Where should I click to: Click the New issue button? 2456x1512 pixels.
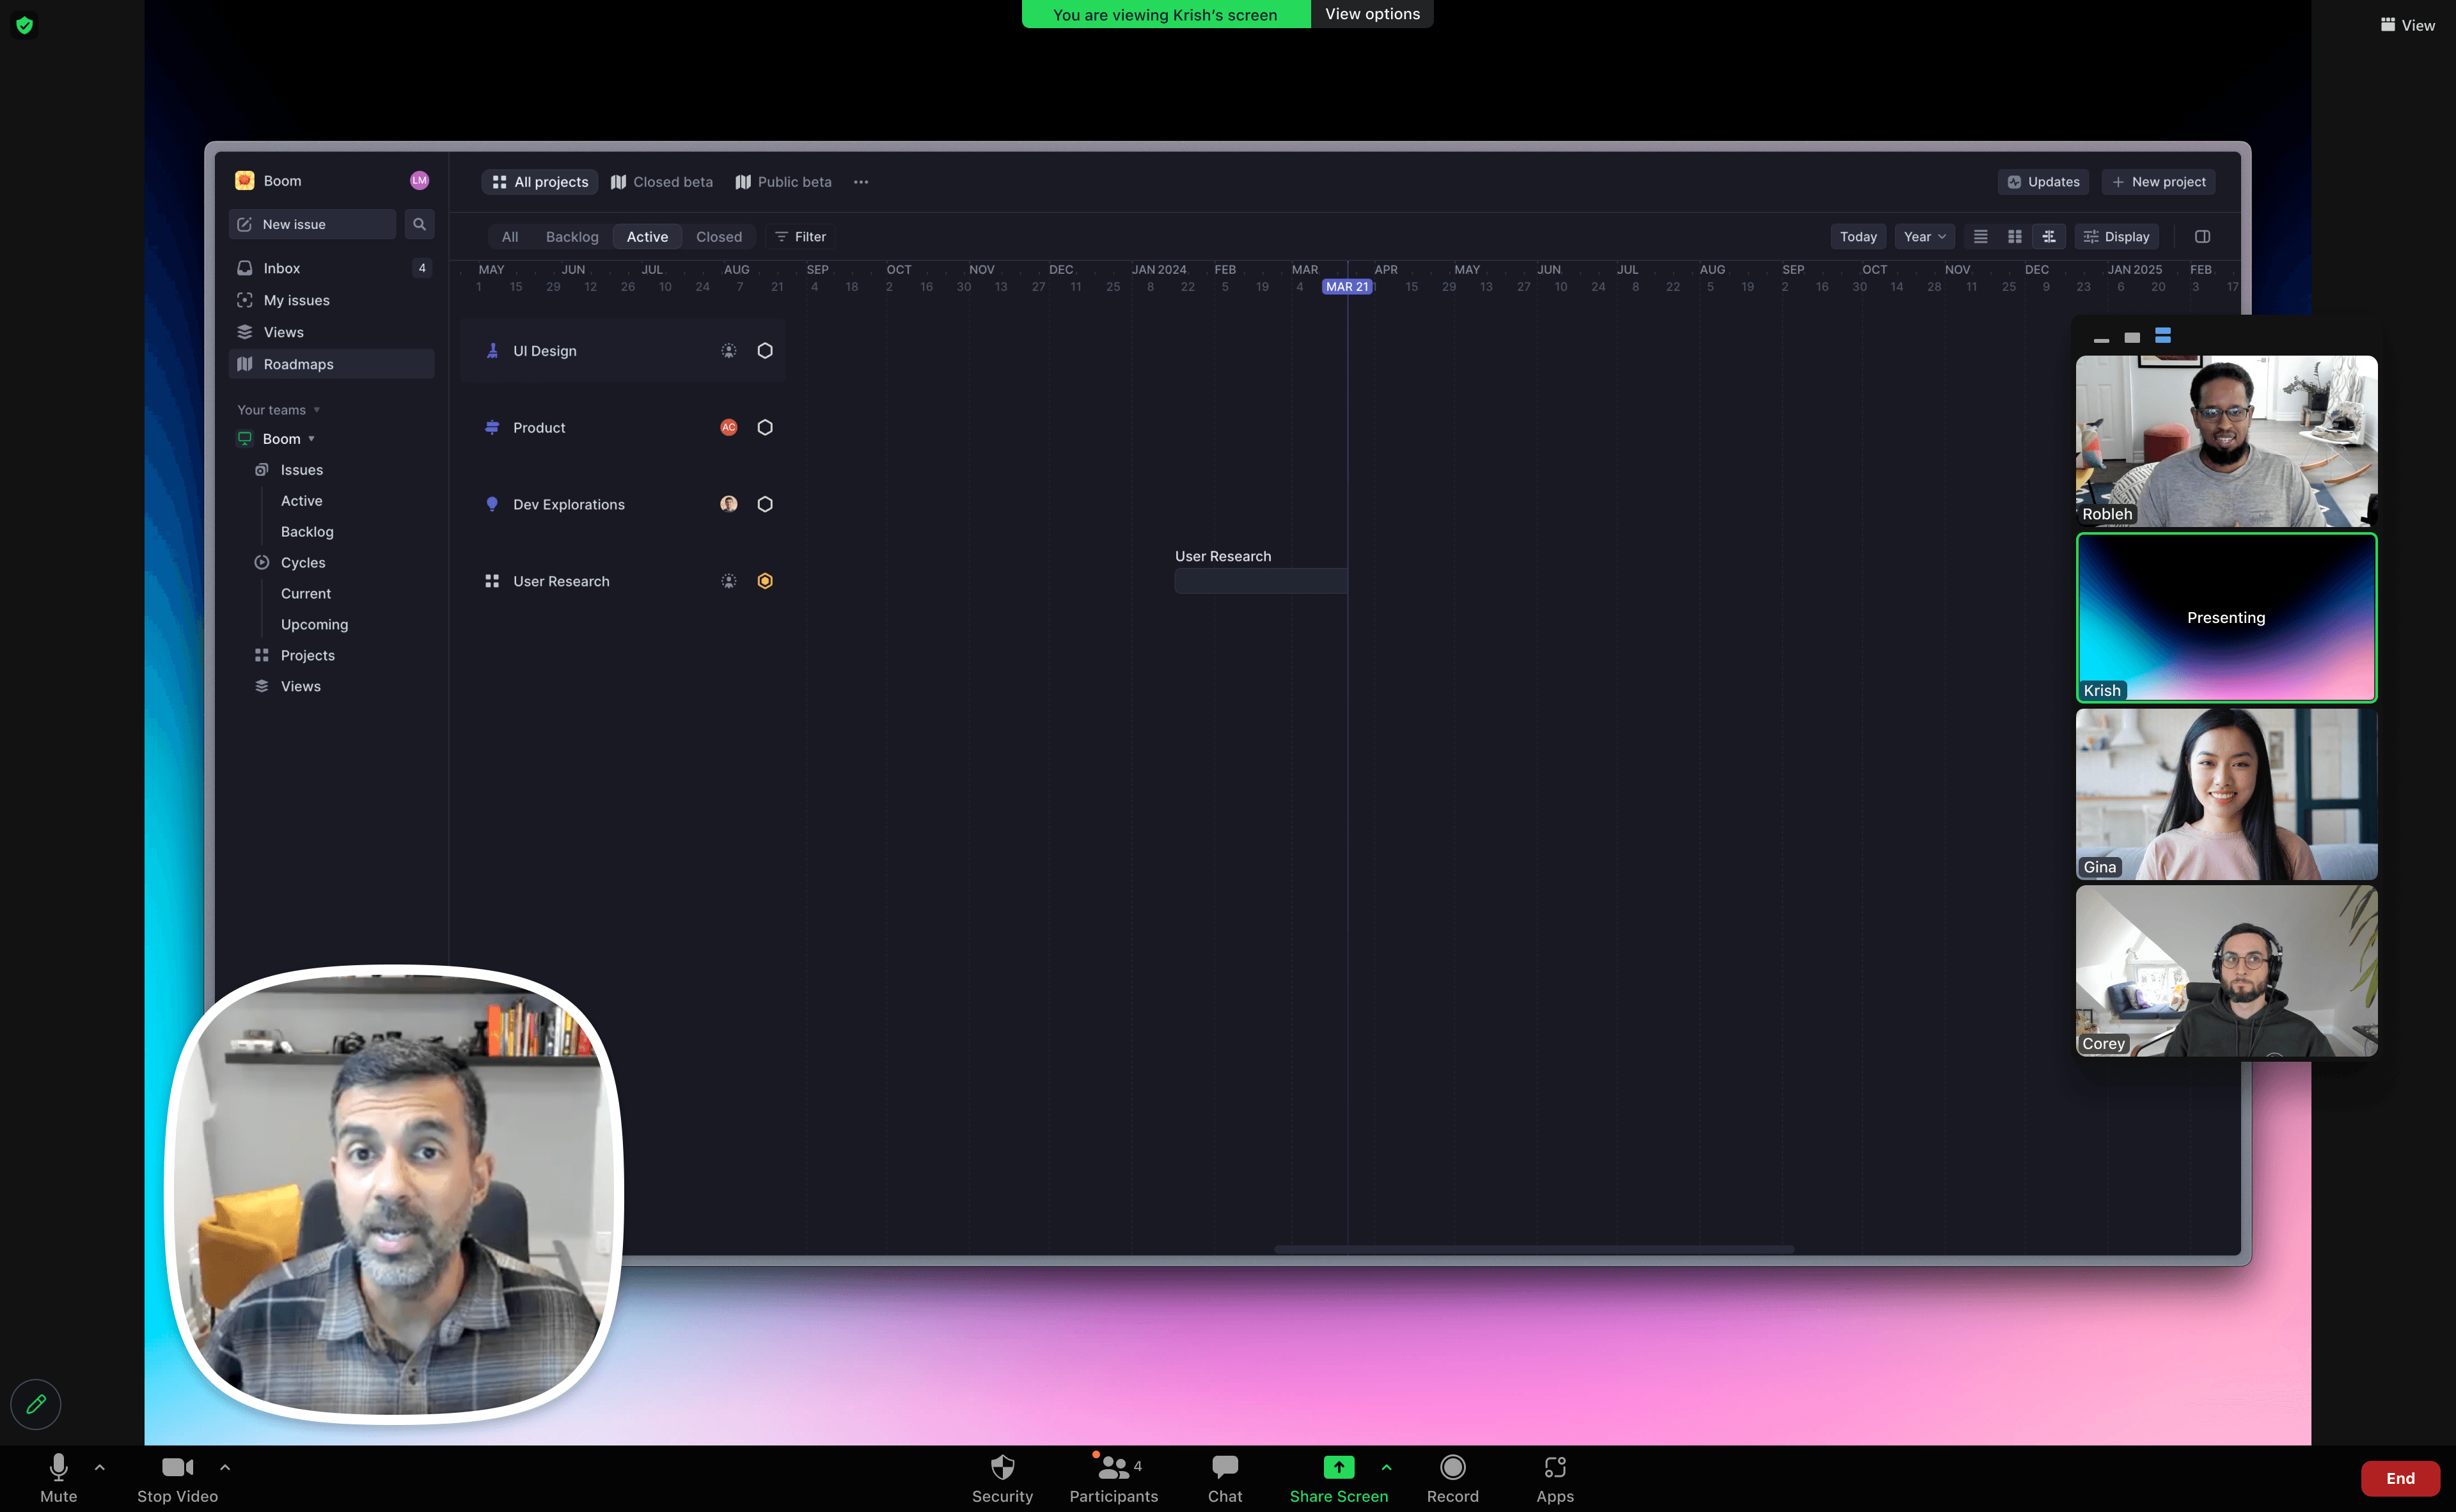[312, 224]
